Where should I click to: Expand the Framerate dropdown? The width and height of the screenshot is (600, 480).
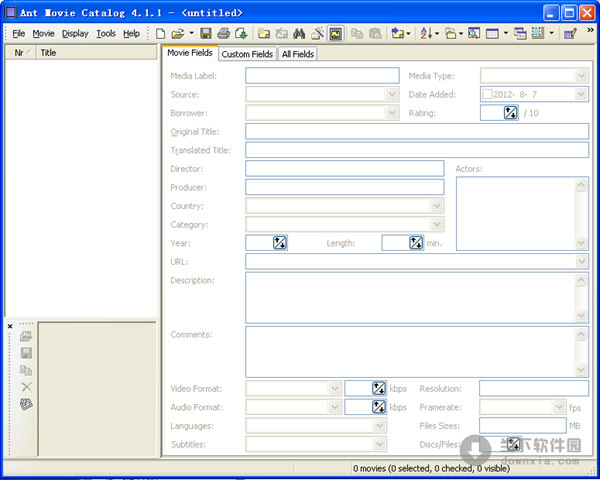[x=559, y=407]
